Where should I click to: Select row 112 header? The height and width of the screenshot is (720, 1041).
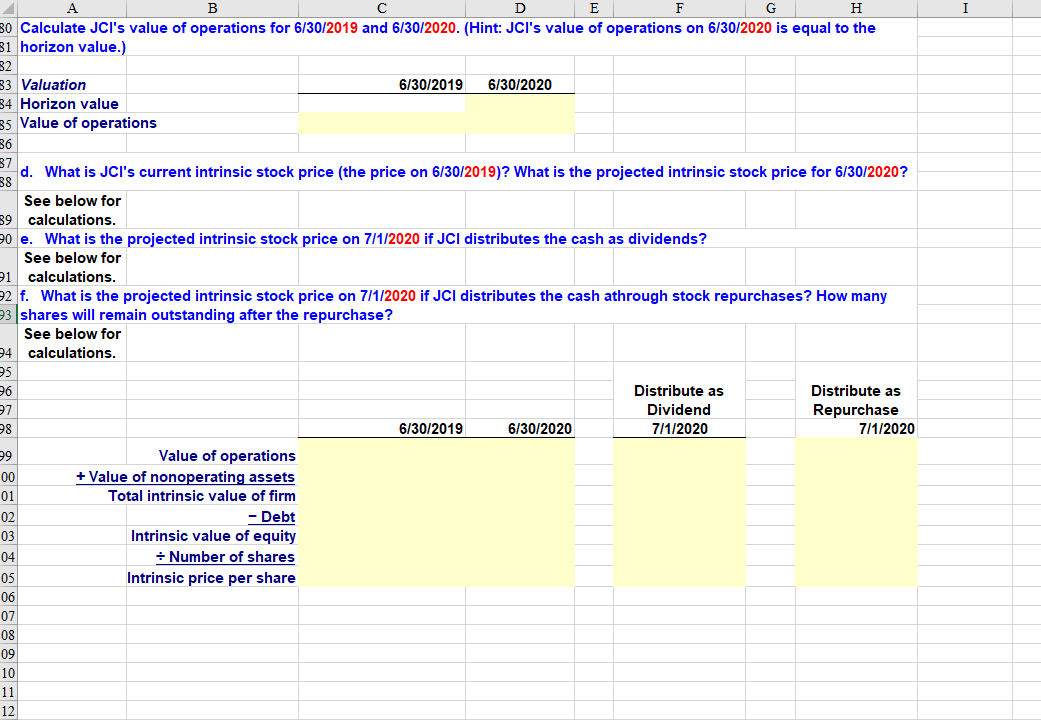click(7, 711)
